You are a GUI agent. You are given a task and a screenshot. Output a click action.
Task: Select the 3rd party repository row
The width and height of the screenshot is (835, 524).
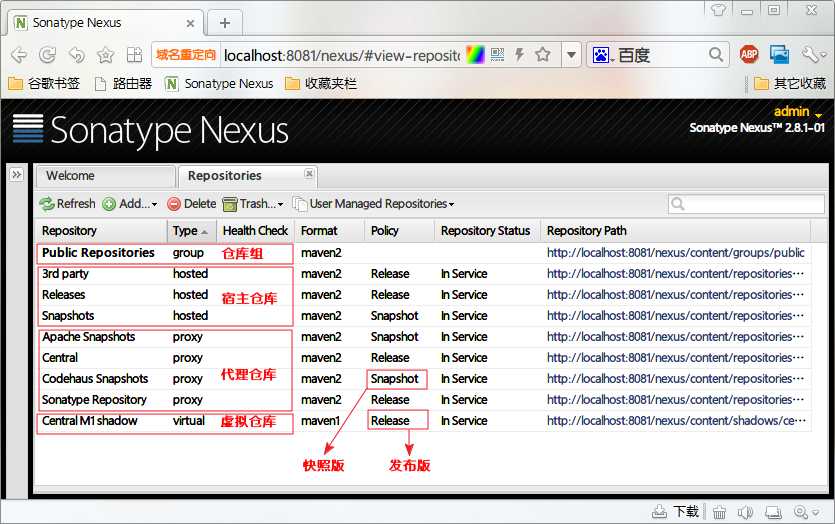423,274
